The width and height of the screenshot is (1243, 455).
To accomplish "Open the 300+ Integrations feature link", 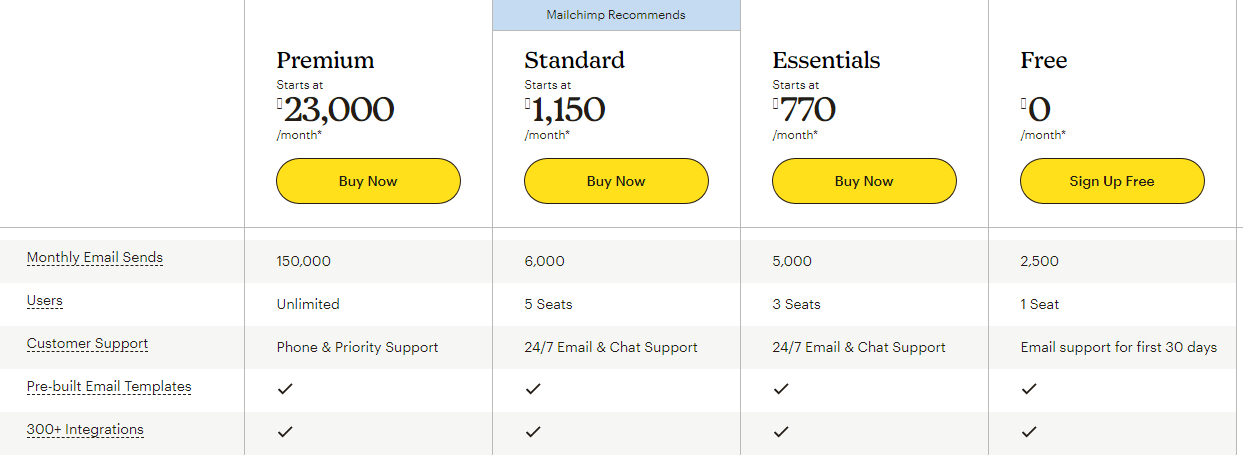I will [x=85, y=430].
